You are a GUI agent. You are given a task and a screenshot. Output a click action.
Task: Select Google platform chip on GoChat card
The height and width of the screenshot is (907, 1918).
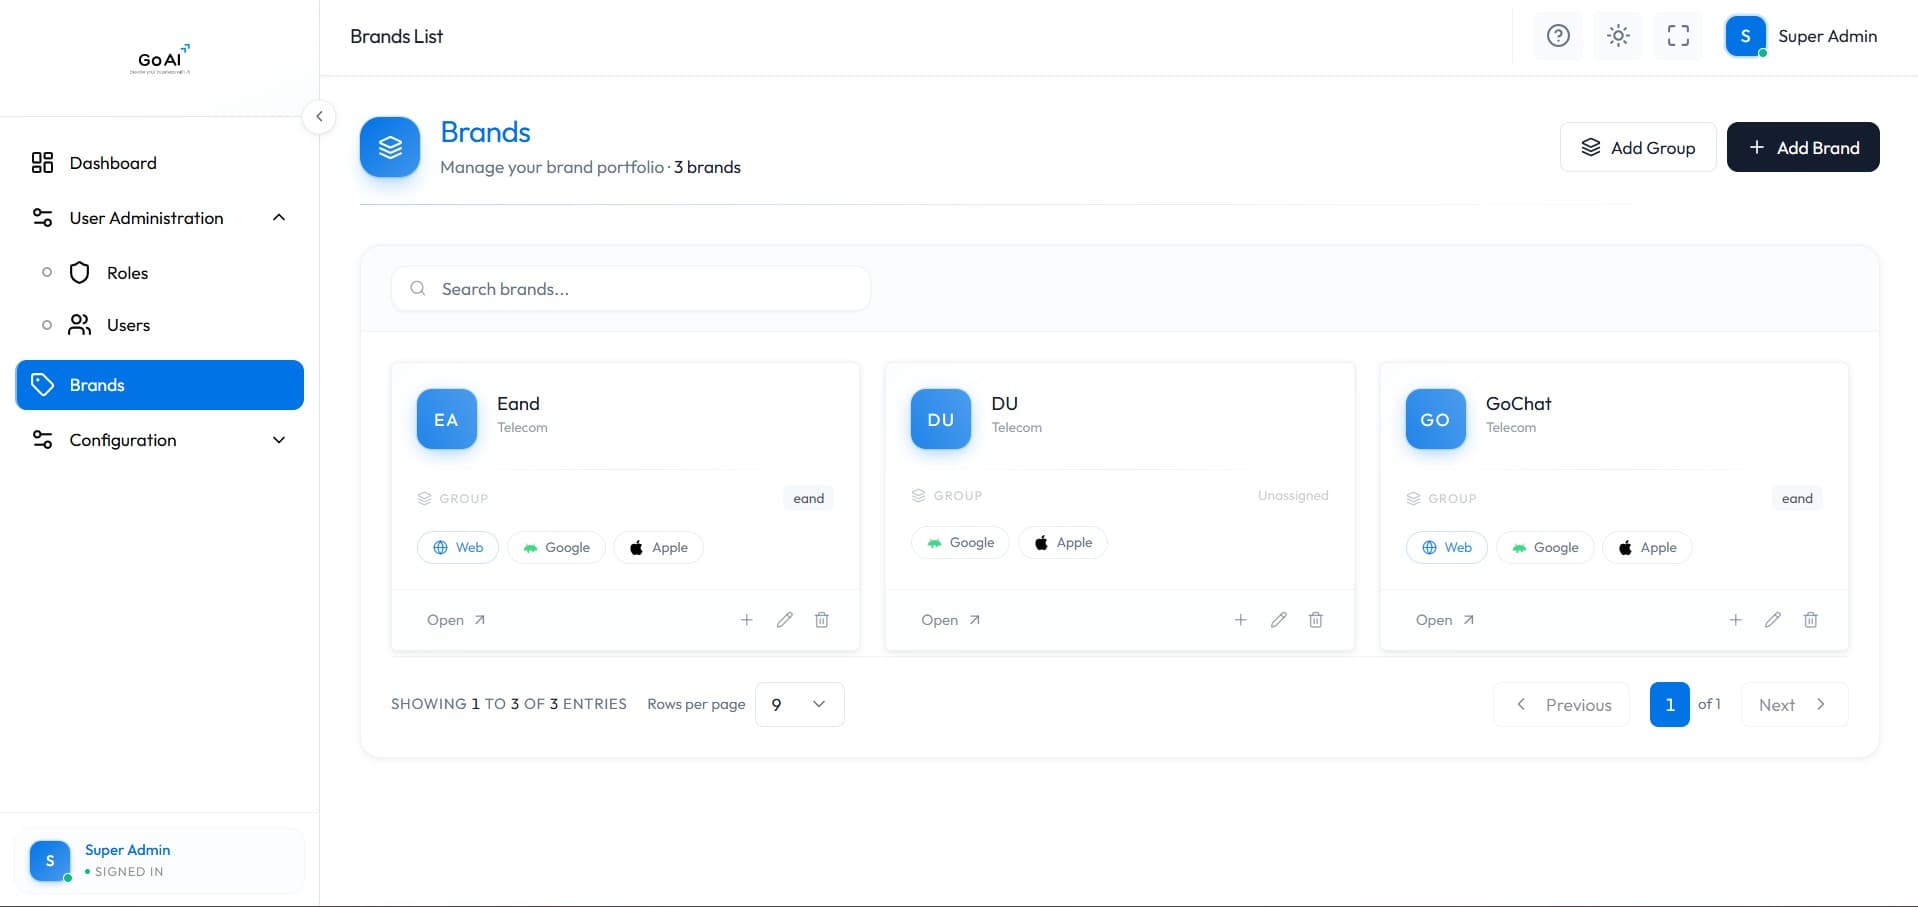[1545, 547]
